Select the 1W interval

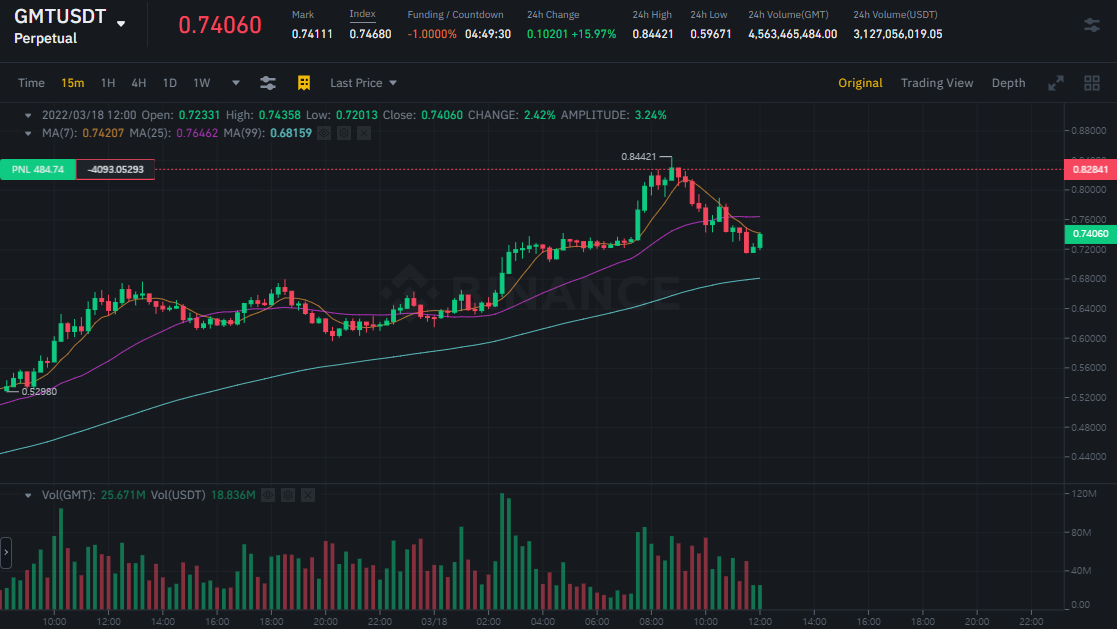(x=202, y=83)
